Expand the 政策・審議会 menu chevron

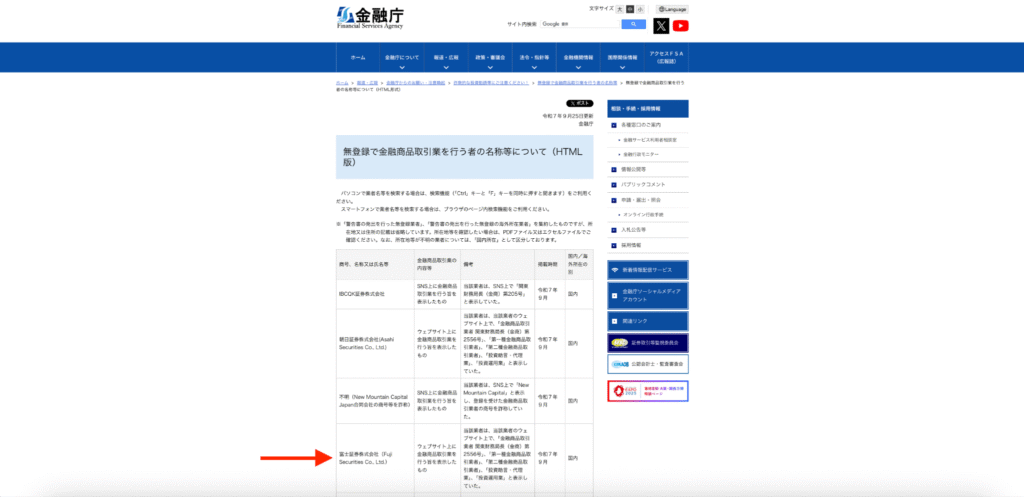(490, 67)
